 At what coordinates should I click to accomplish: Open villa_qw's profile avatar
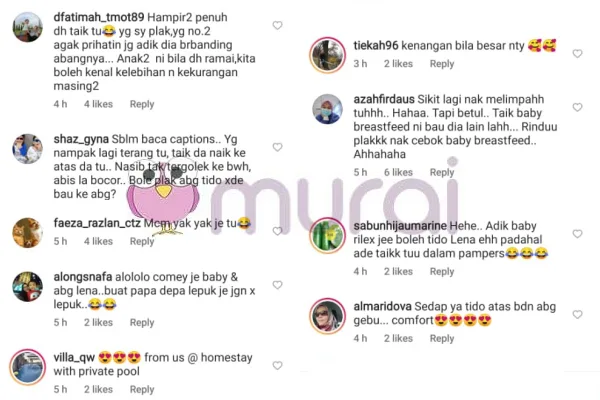click(28, 367)
